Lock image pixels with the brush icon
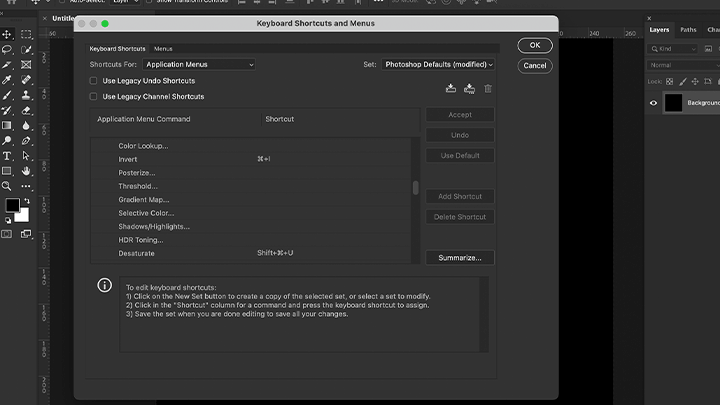720x405 pixels. click(x=683, y=82)
